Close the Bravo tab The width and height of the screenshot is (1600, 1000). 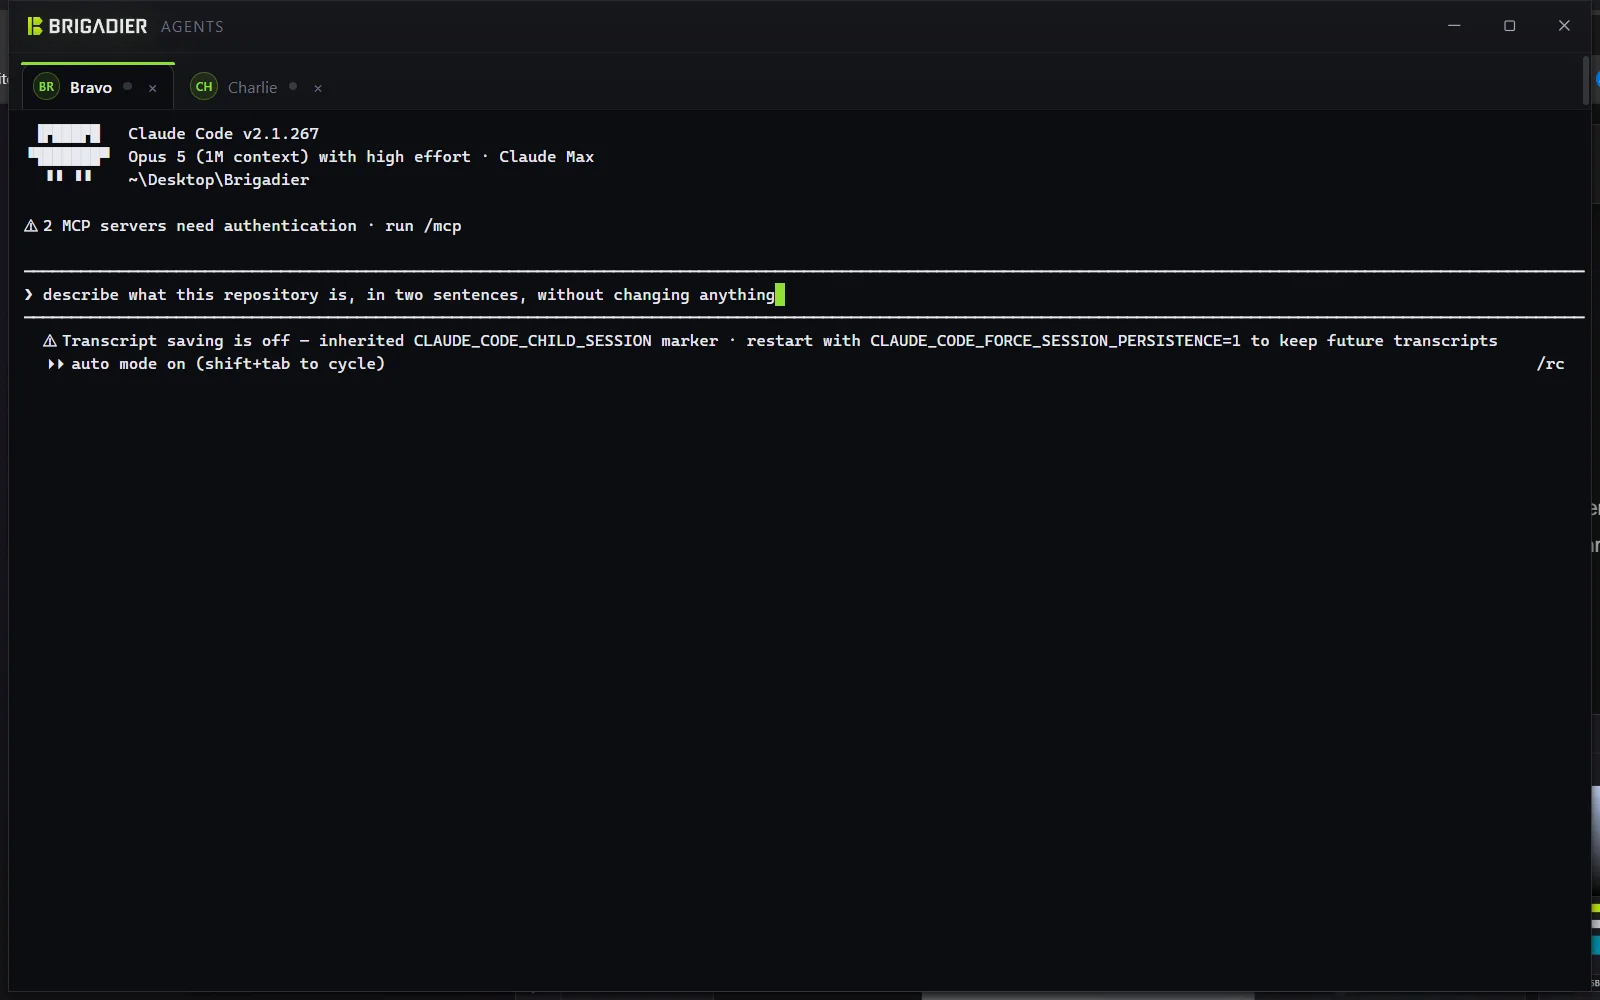(153, 88)
